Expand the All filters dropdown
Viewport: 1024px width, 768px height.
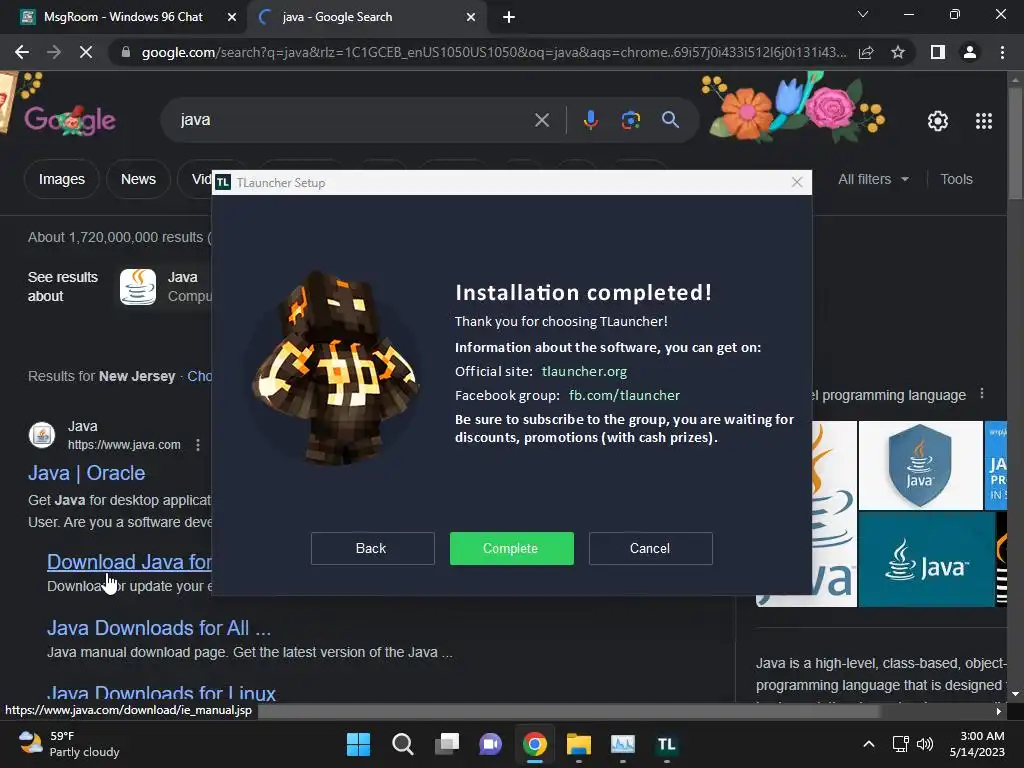[873, 179]
